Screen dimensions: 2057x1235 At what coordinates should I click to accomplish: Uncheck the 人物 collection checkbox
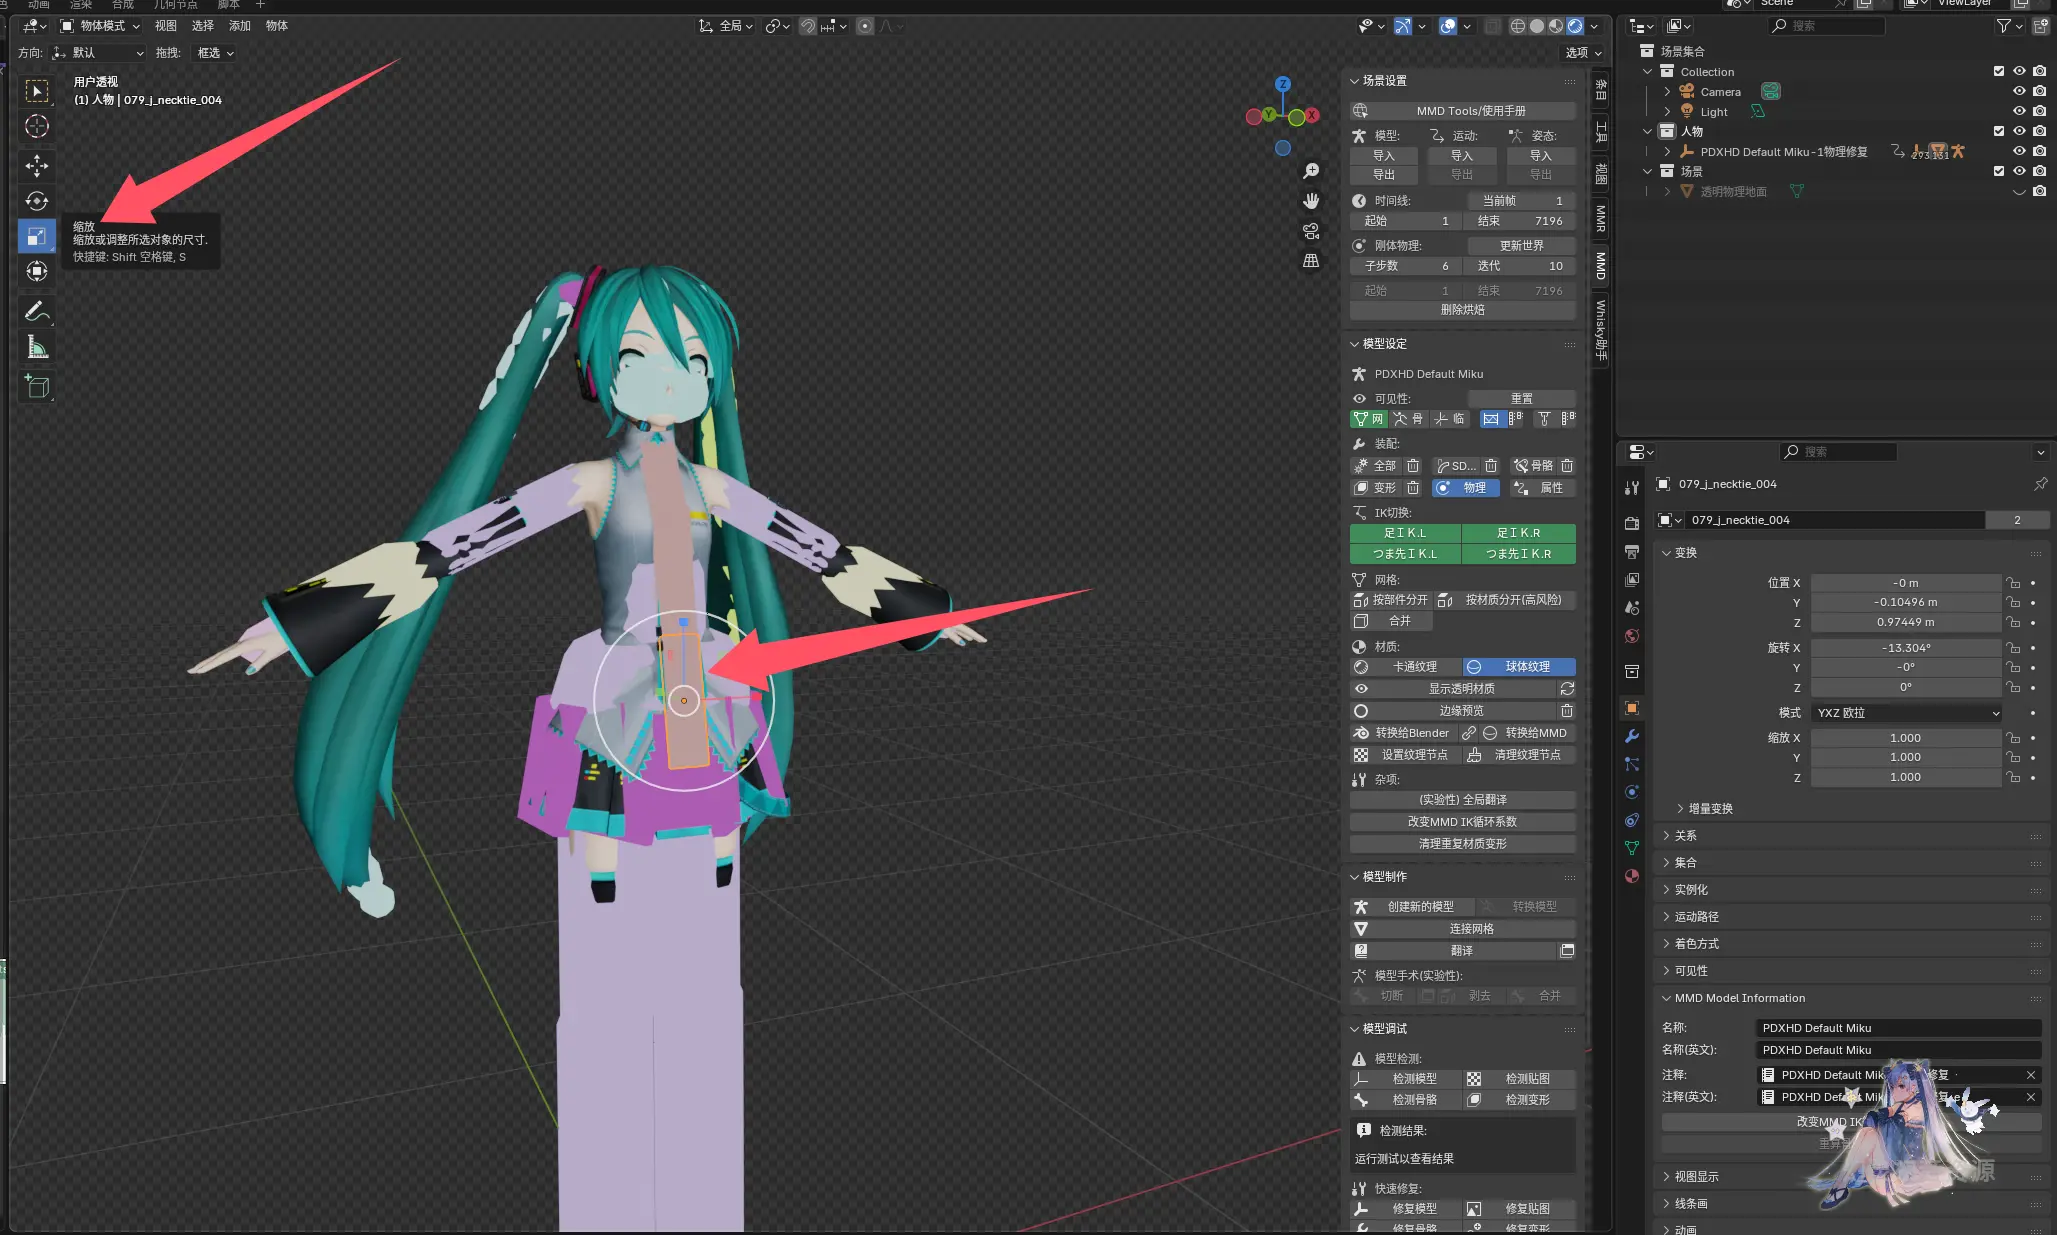tap(1999, 131)
